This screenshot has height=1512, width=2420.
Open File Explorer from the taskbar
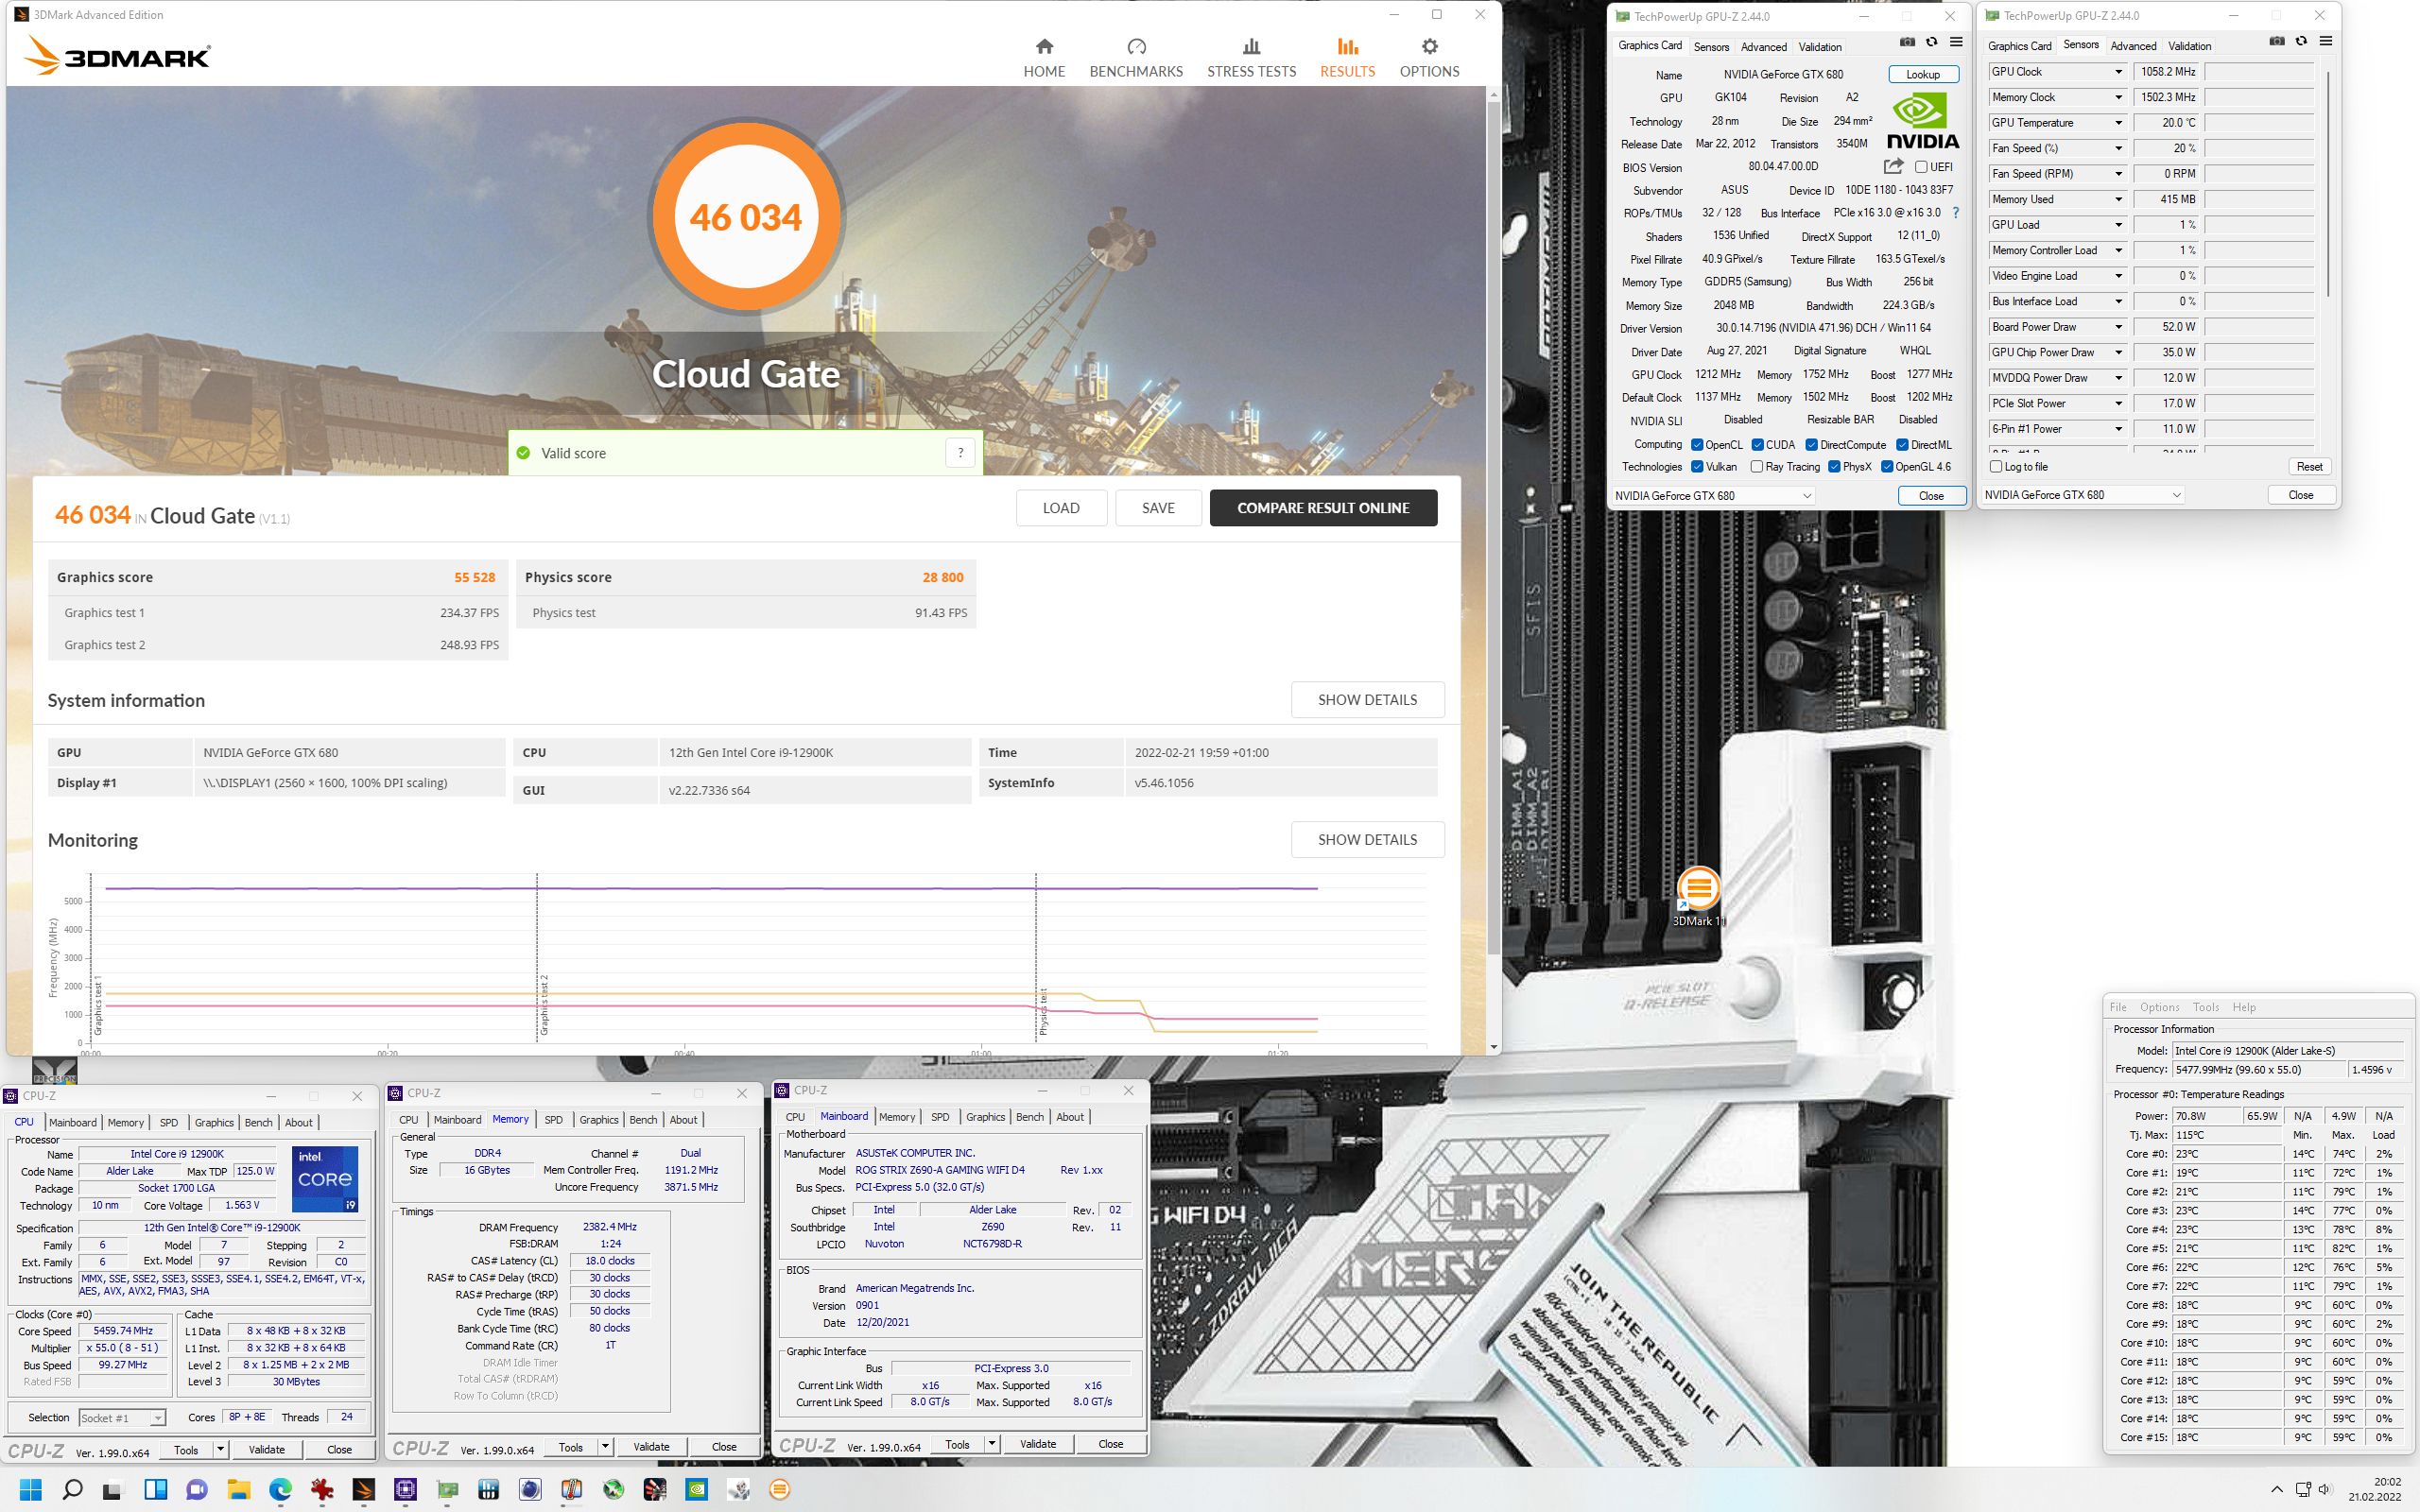pos(238,1489)
